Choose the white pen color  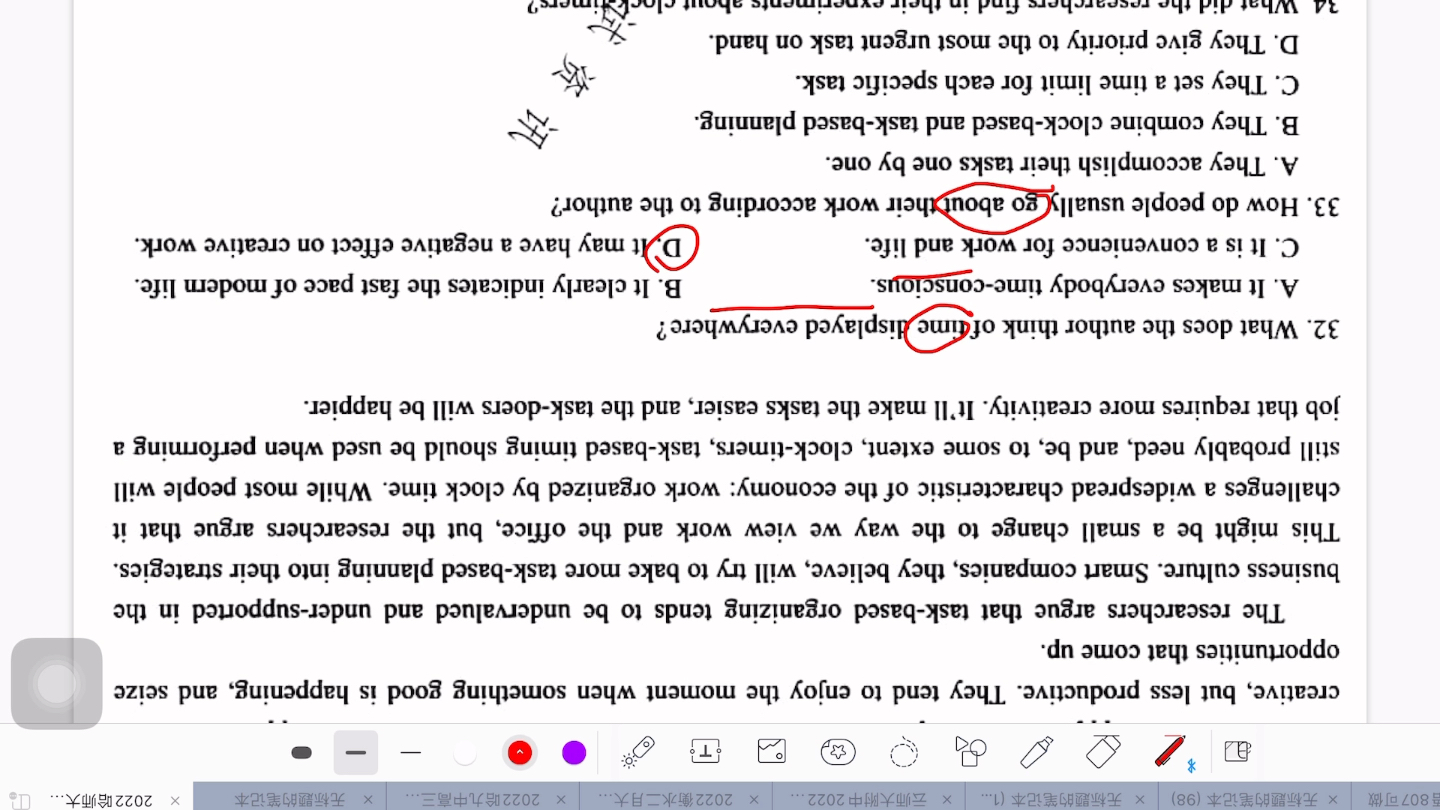coord(465,753)
